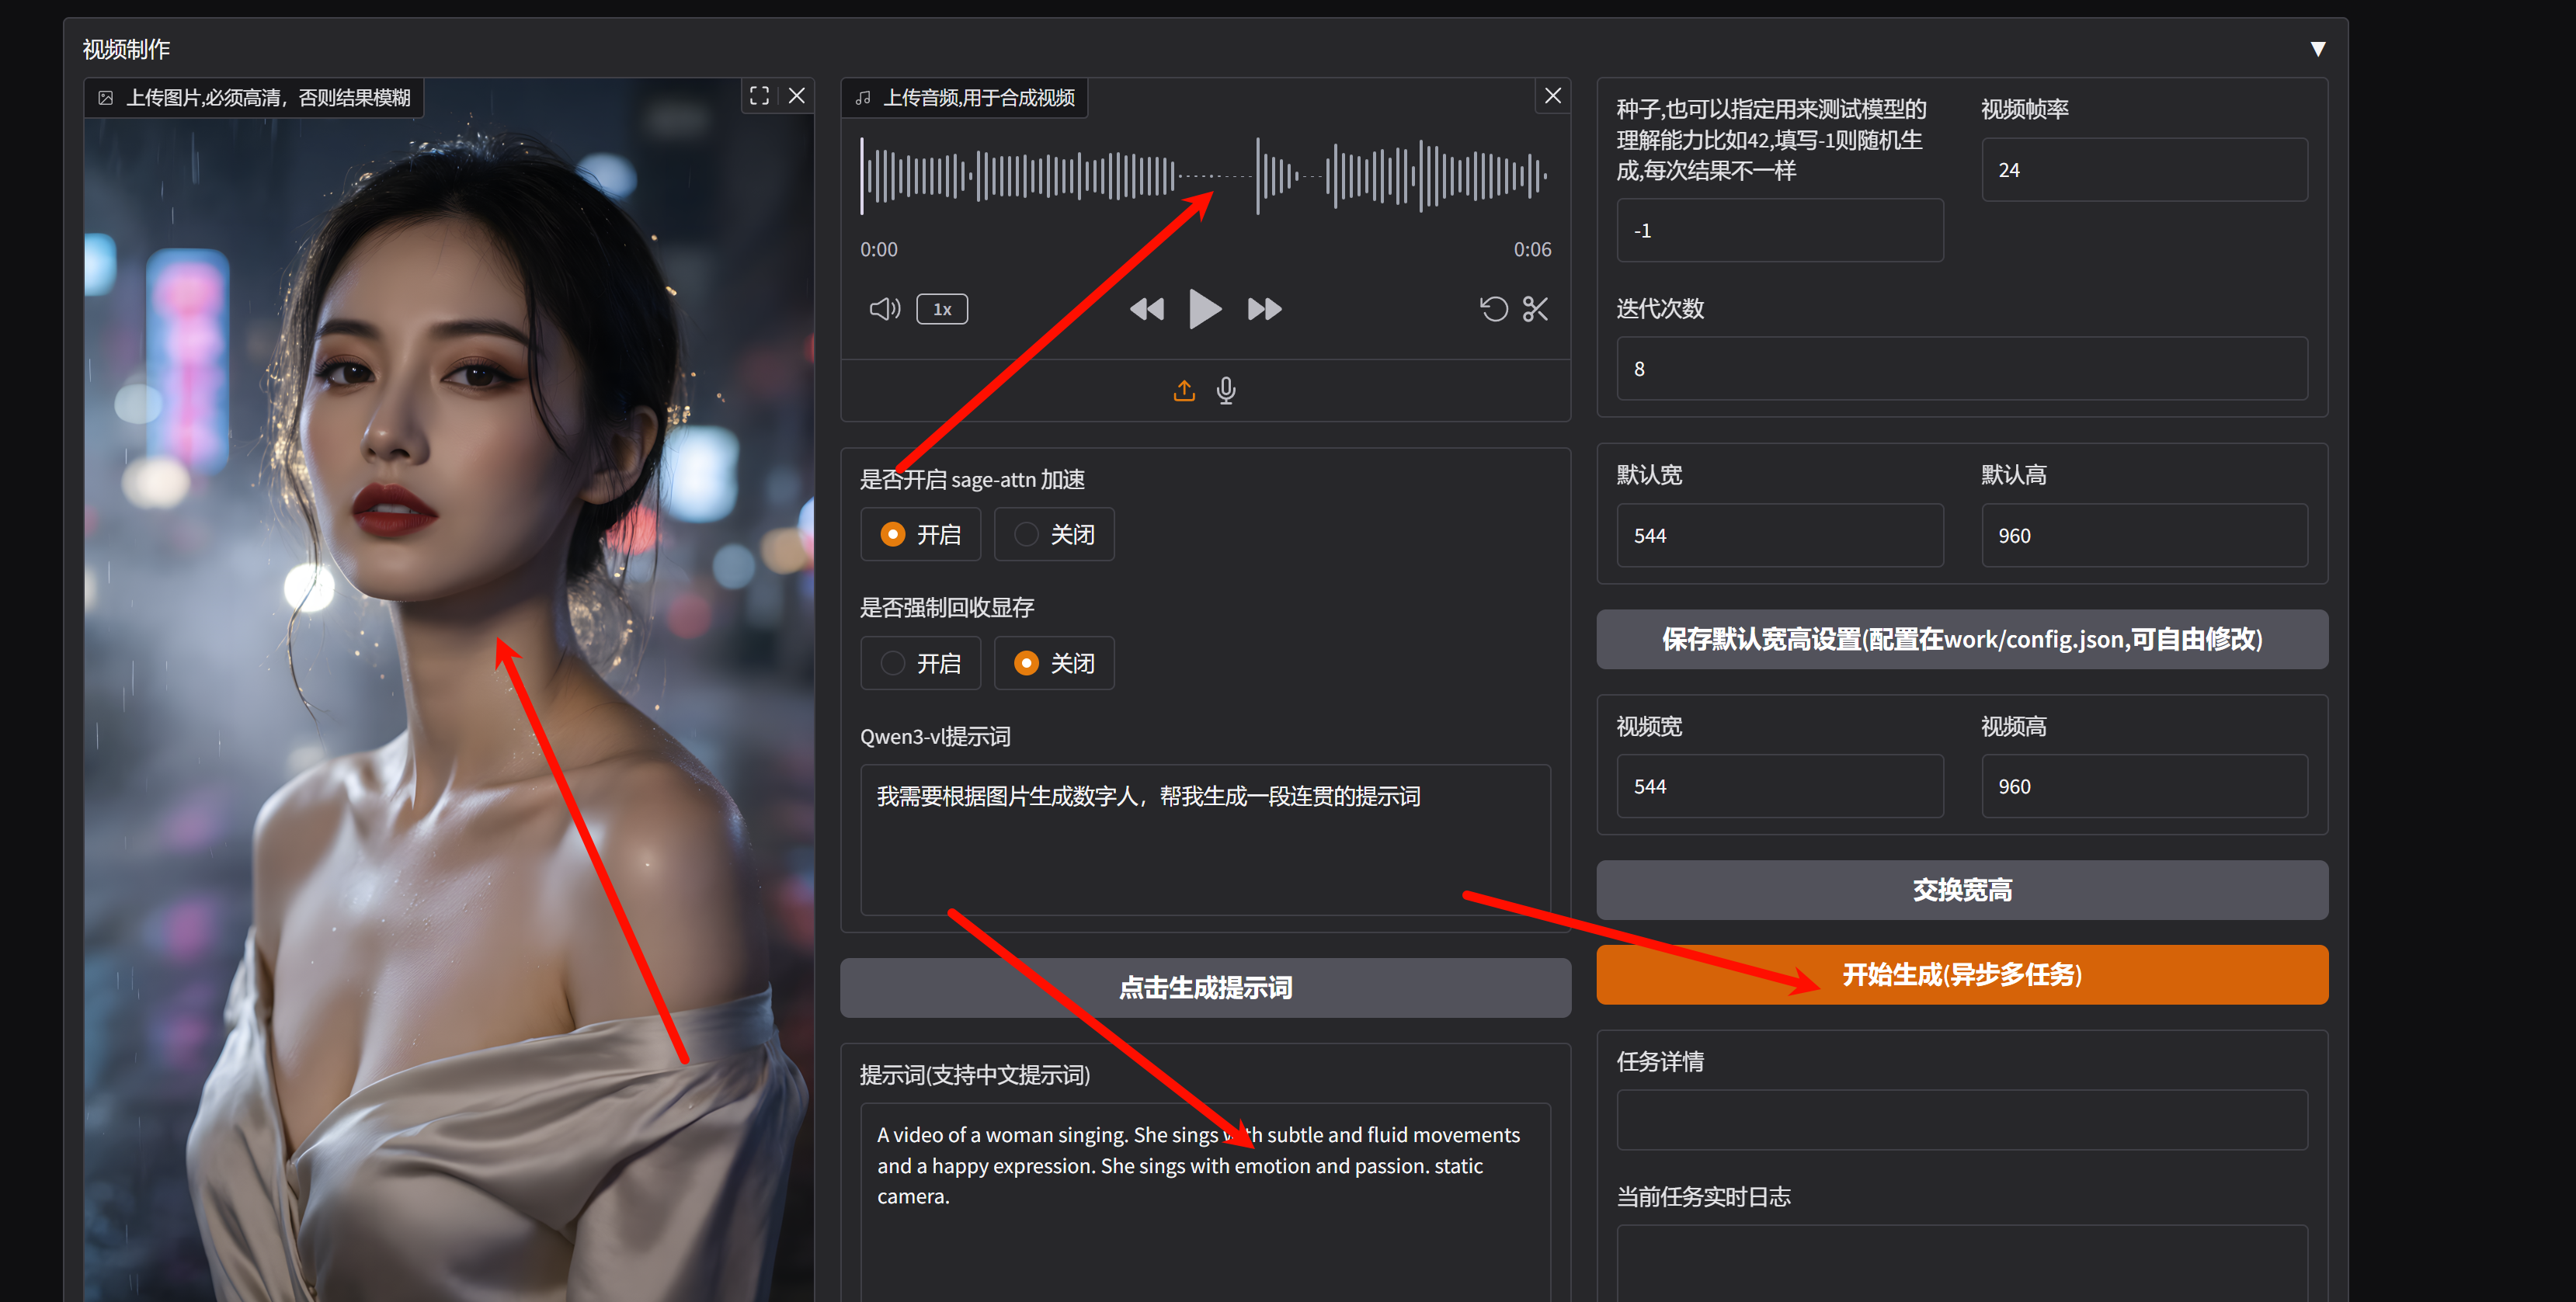This screenshot has width=2576, height=1302.
Task: Click the undo reset audio icon
Action: [x=1493, y=309]
